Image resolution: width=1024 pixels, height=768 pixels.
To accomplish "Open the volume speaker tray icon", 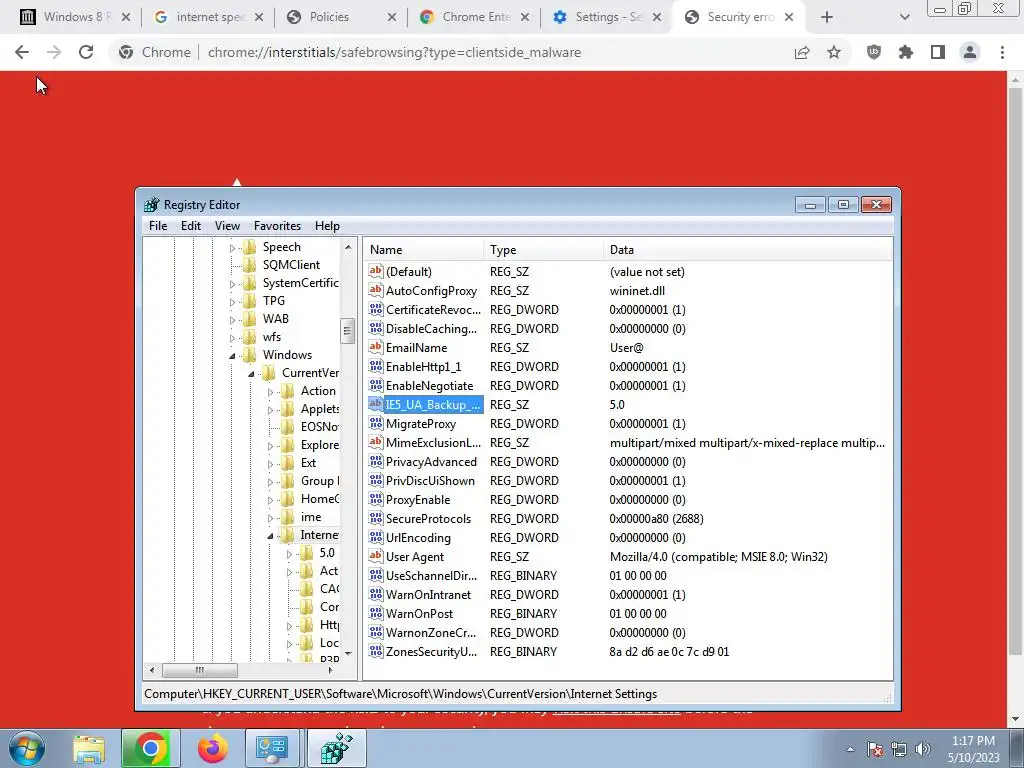I will (x=923, y=749).
